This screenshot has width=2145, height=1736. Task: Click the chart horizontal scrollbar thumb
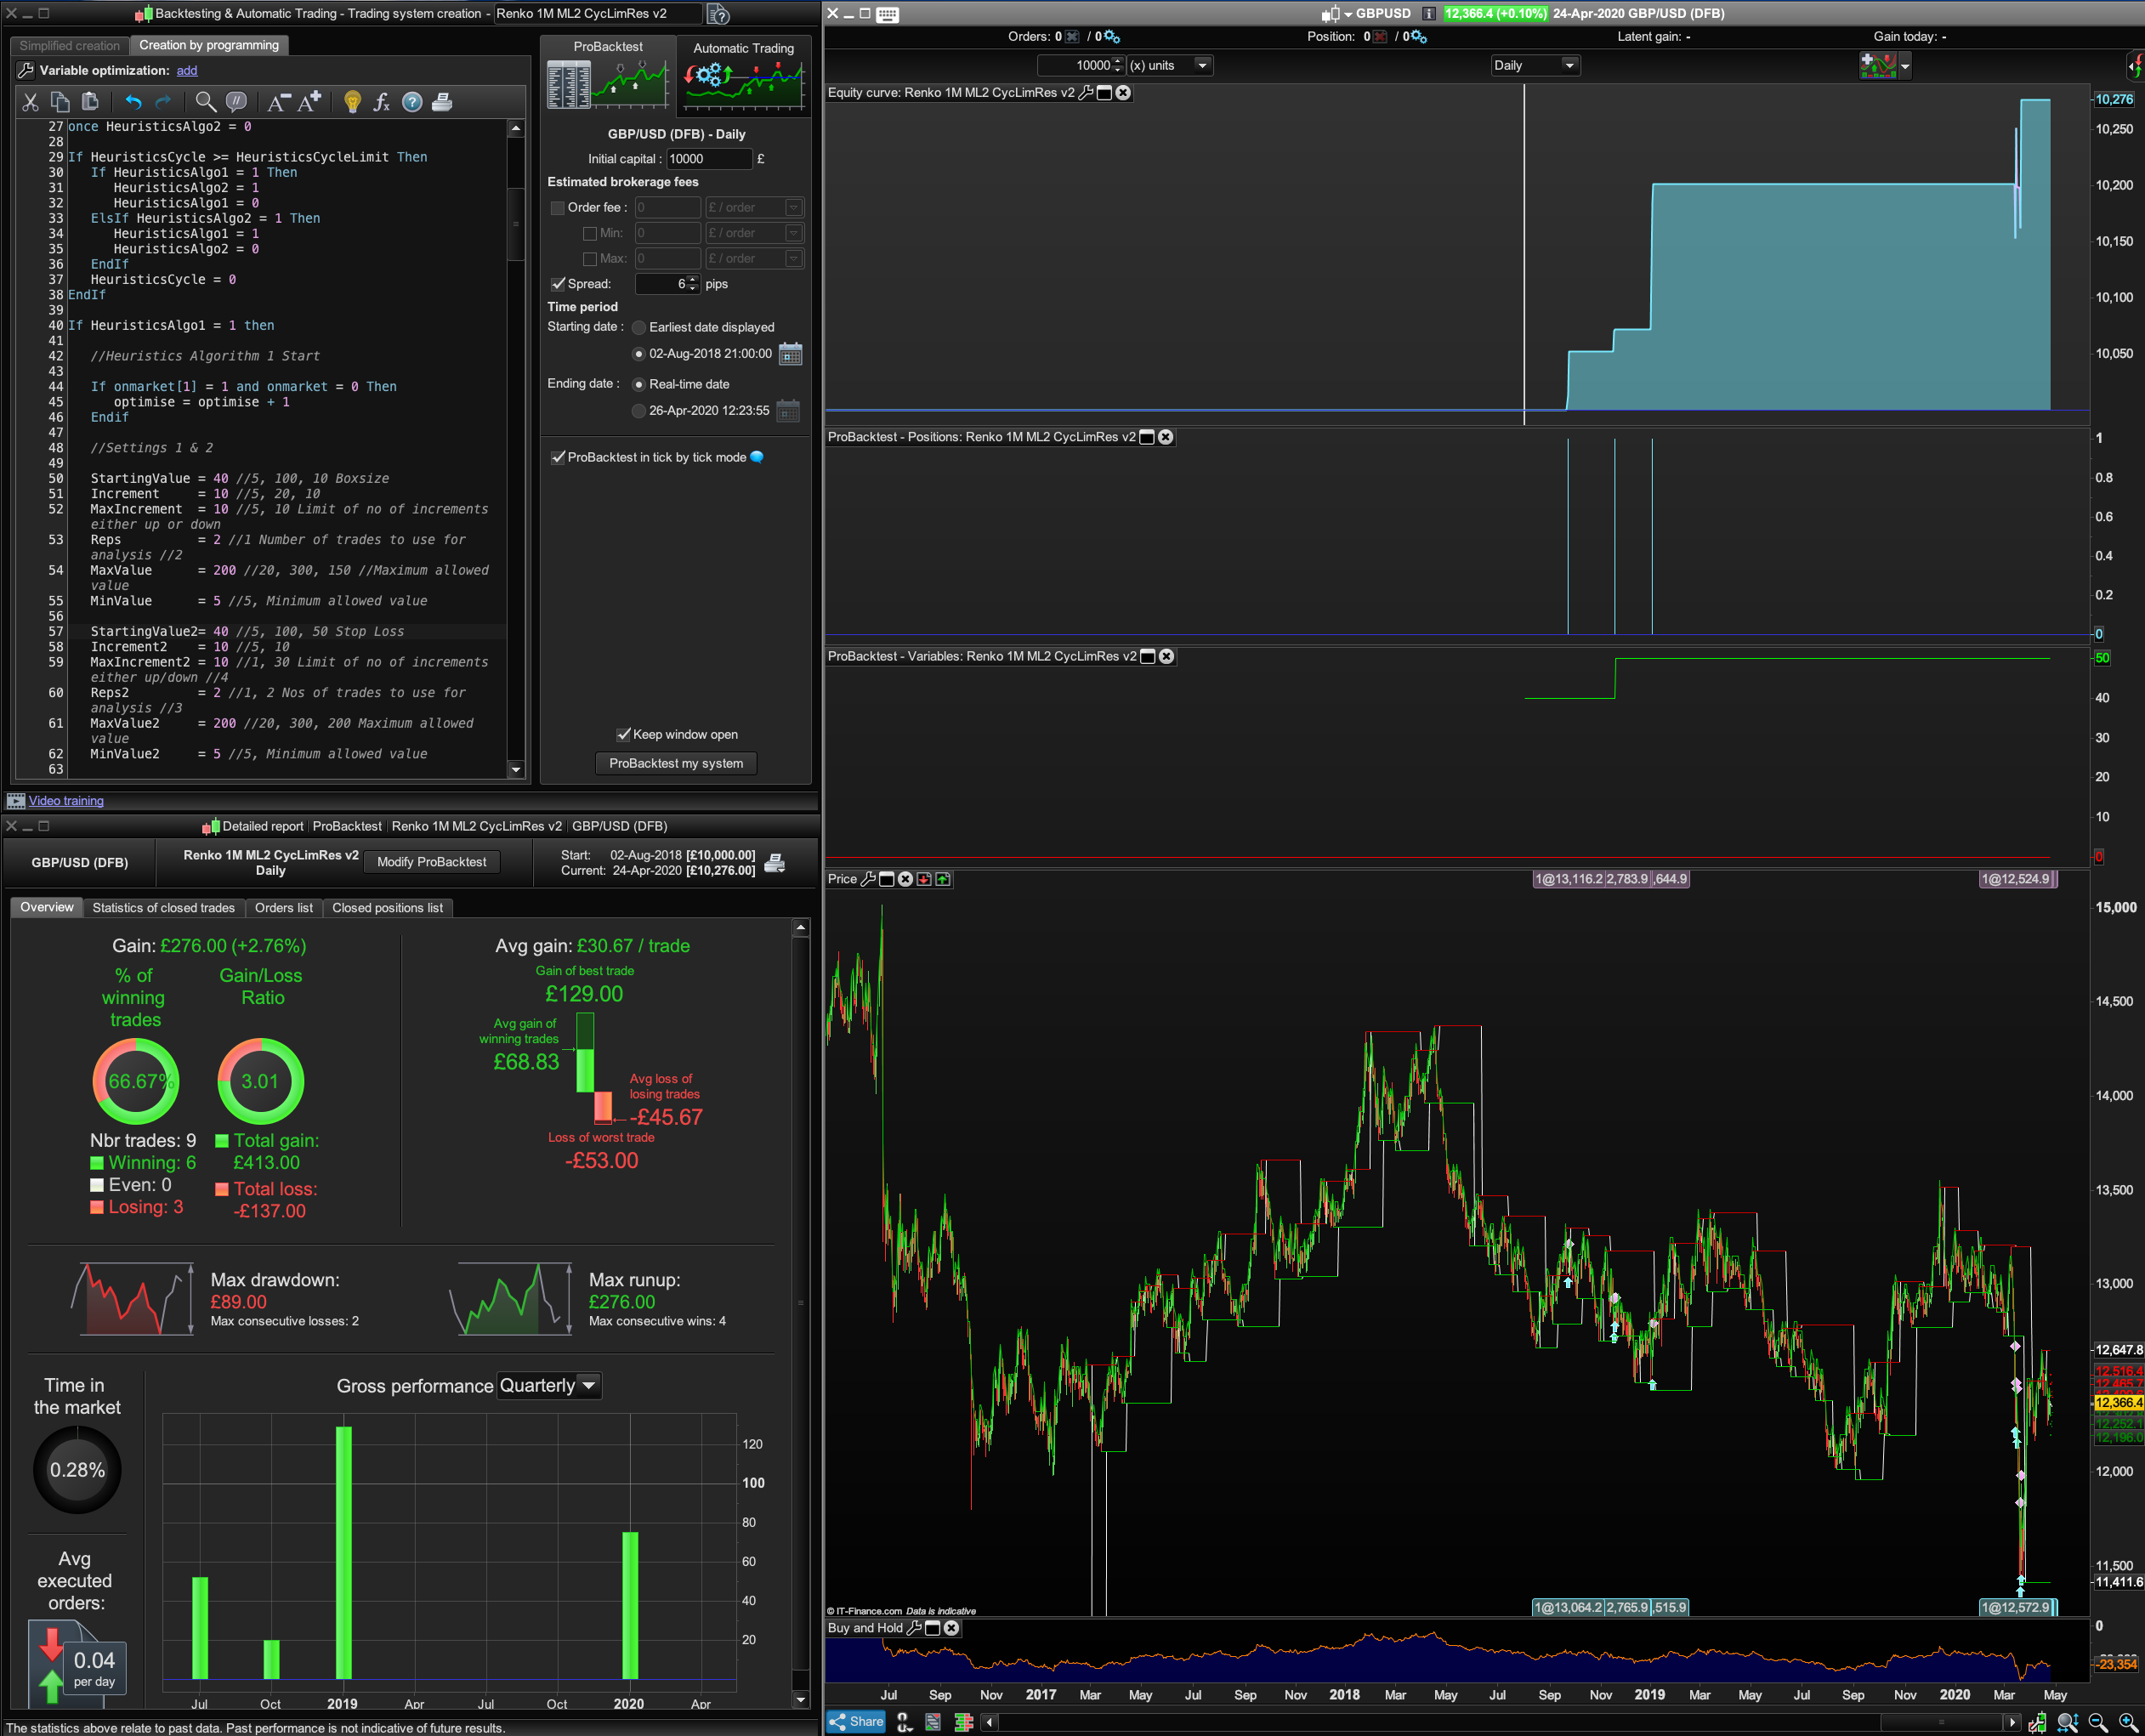coord(1940,1722)
